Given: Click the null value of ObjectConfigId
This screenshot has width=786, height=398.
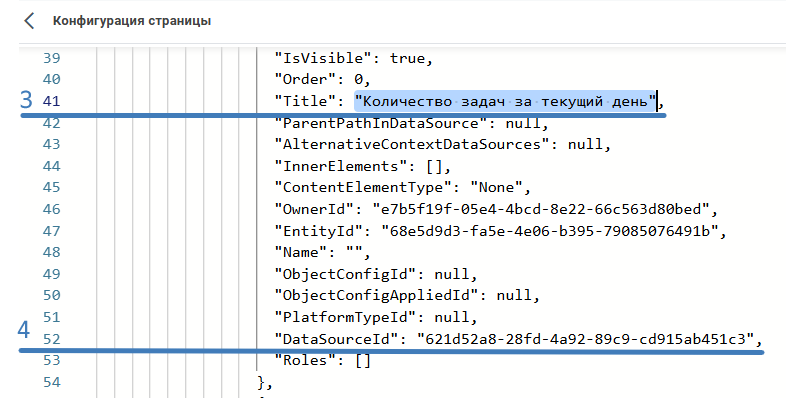Looking at the screenshot, I should point(452,274).
